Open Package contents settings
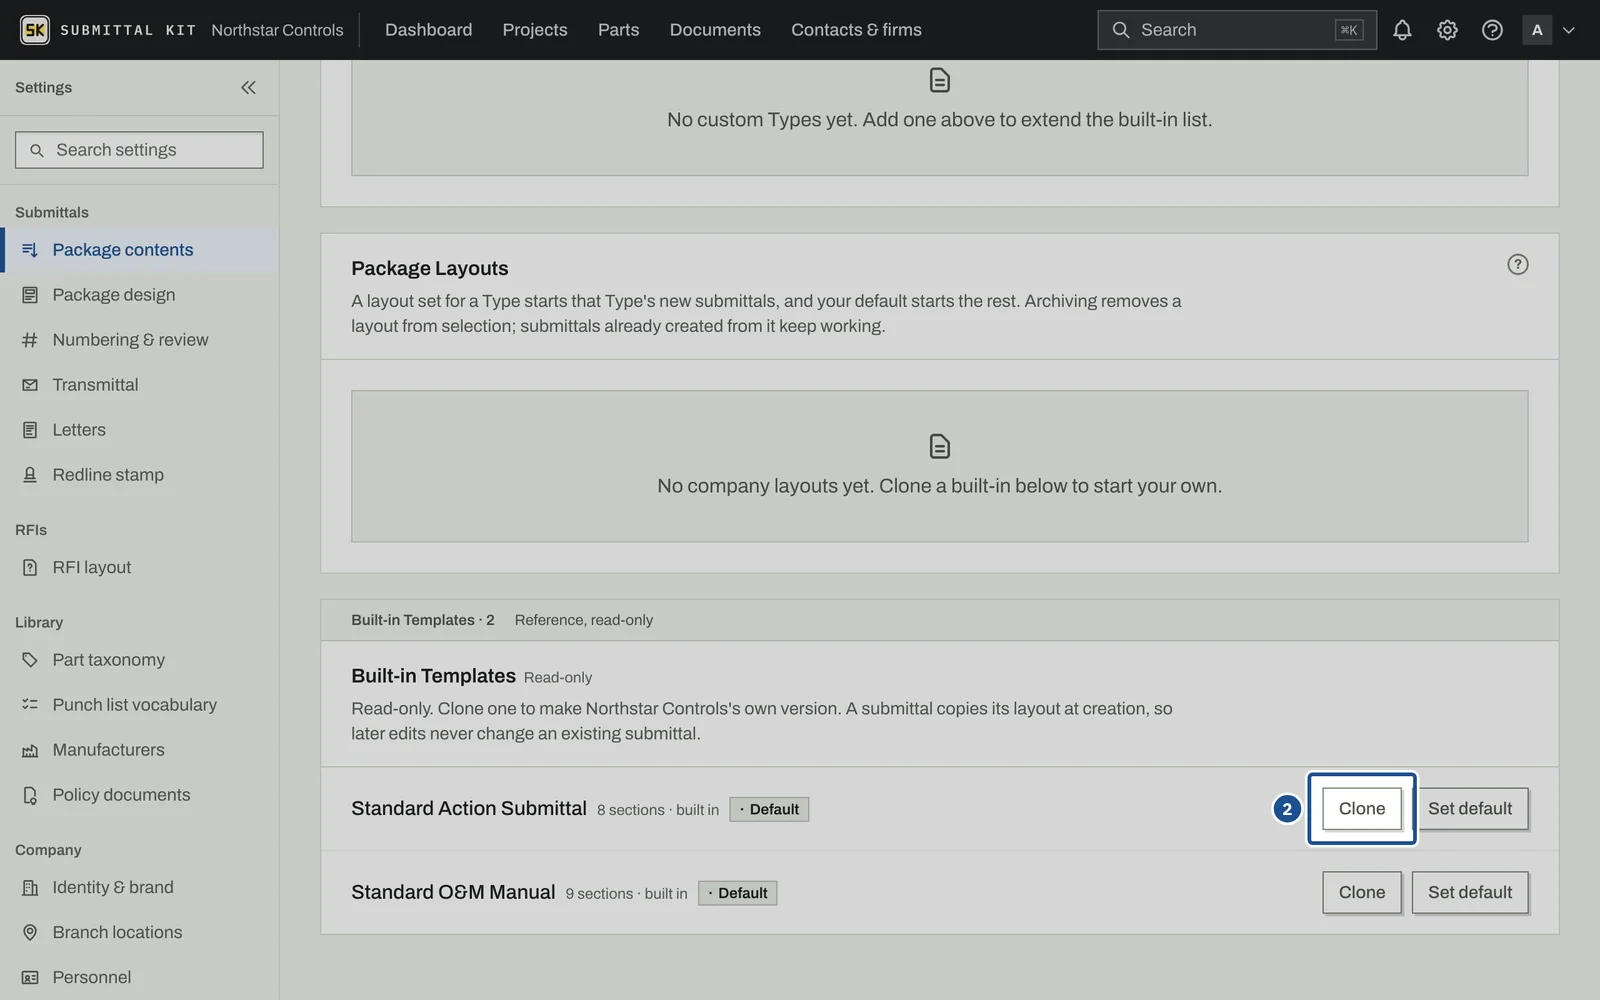Screen dimensions: 1600x1000 coord(139,250)
